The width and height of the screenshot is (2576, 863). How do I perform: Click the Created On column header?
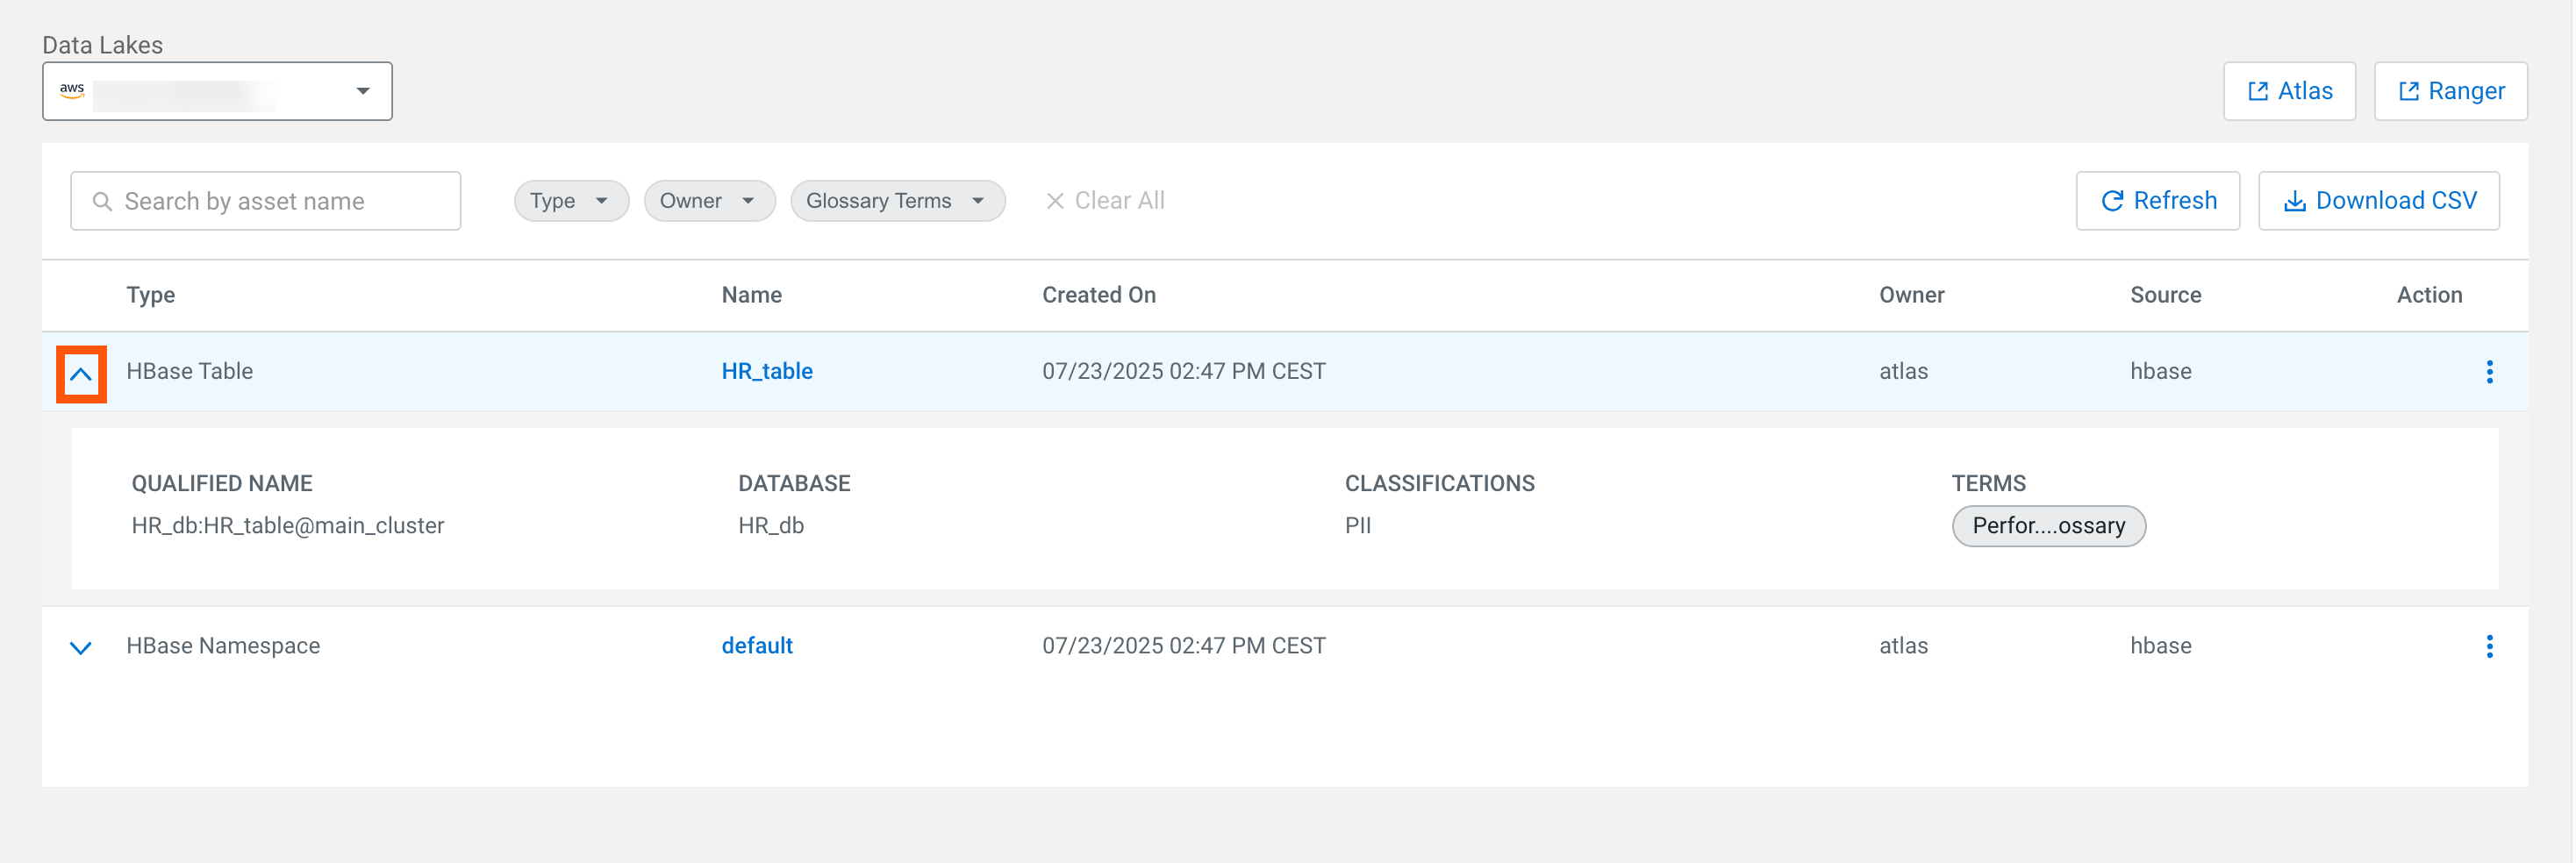click(x=1098, y=295)
